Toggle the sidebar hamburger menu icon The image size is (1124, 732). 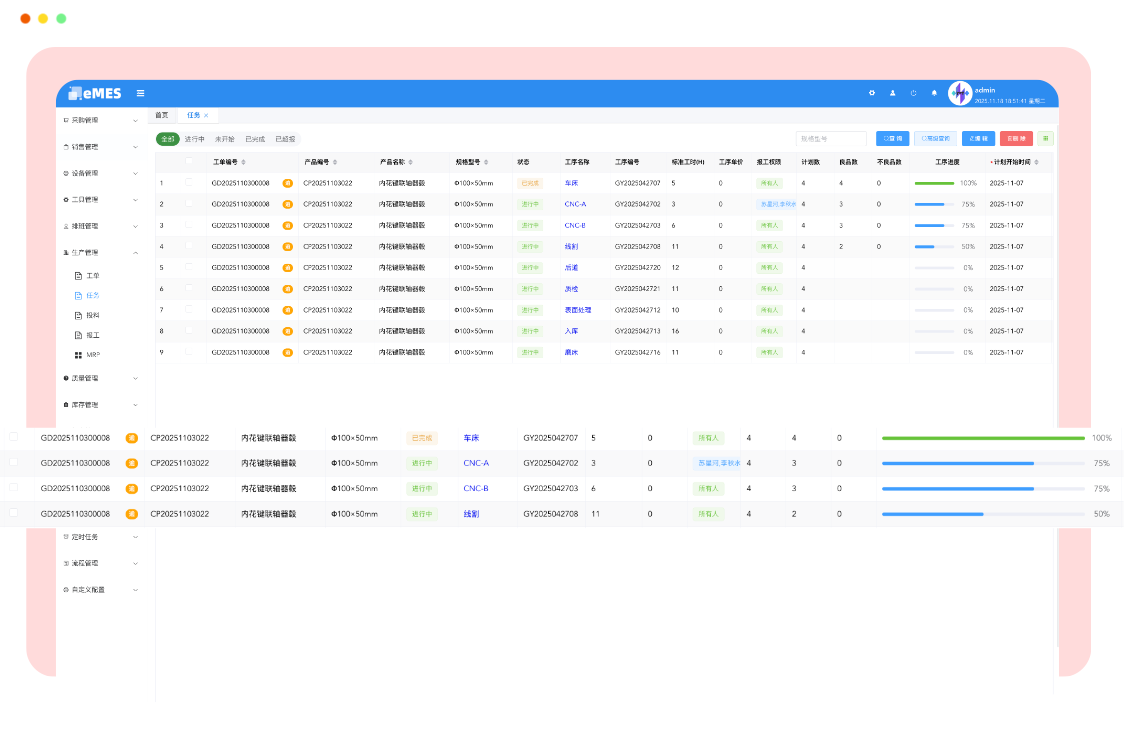140,93
